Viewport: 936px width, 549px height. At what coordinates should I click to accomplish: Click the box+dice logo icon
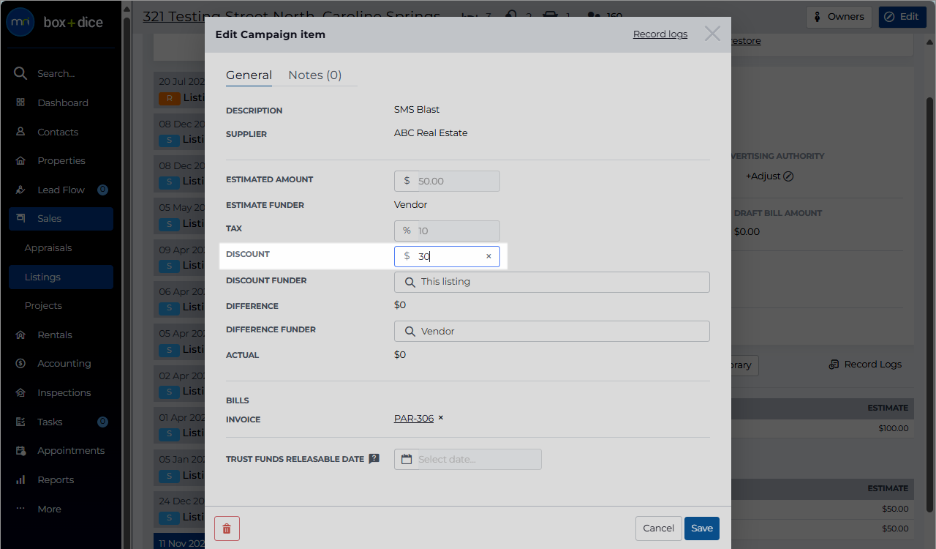tap(20, 22)
